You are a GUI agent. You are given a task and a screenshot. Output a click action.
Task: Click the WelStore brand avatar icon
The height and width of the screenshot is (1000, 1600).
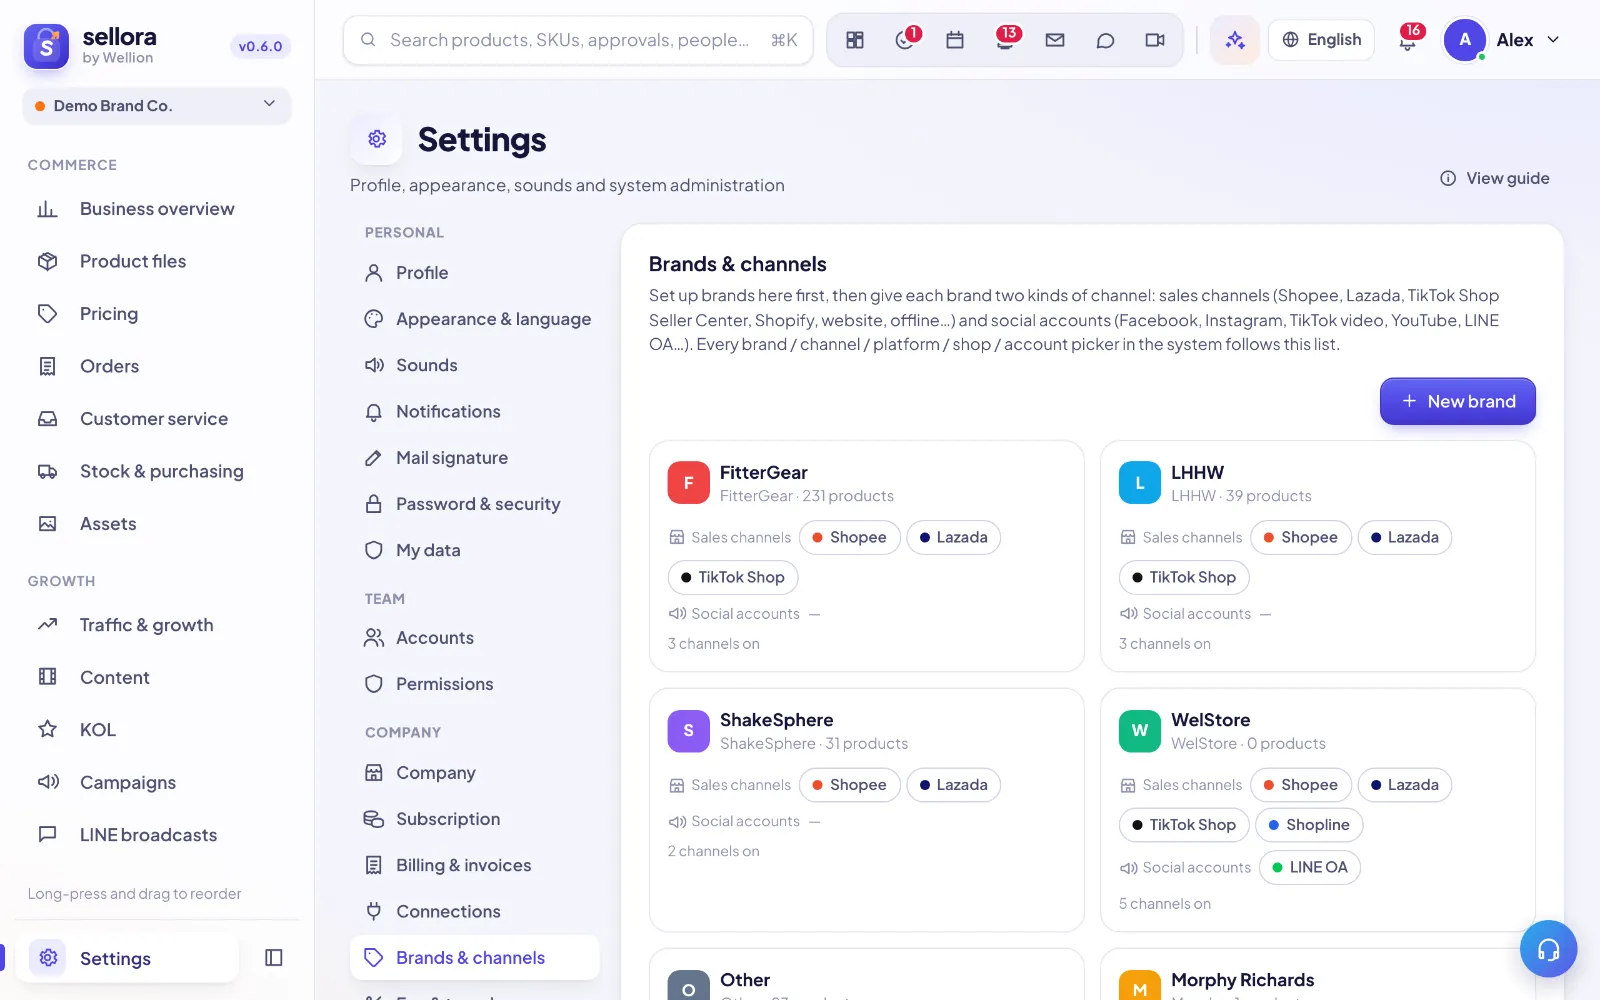click(x=1140, y=731)
